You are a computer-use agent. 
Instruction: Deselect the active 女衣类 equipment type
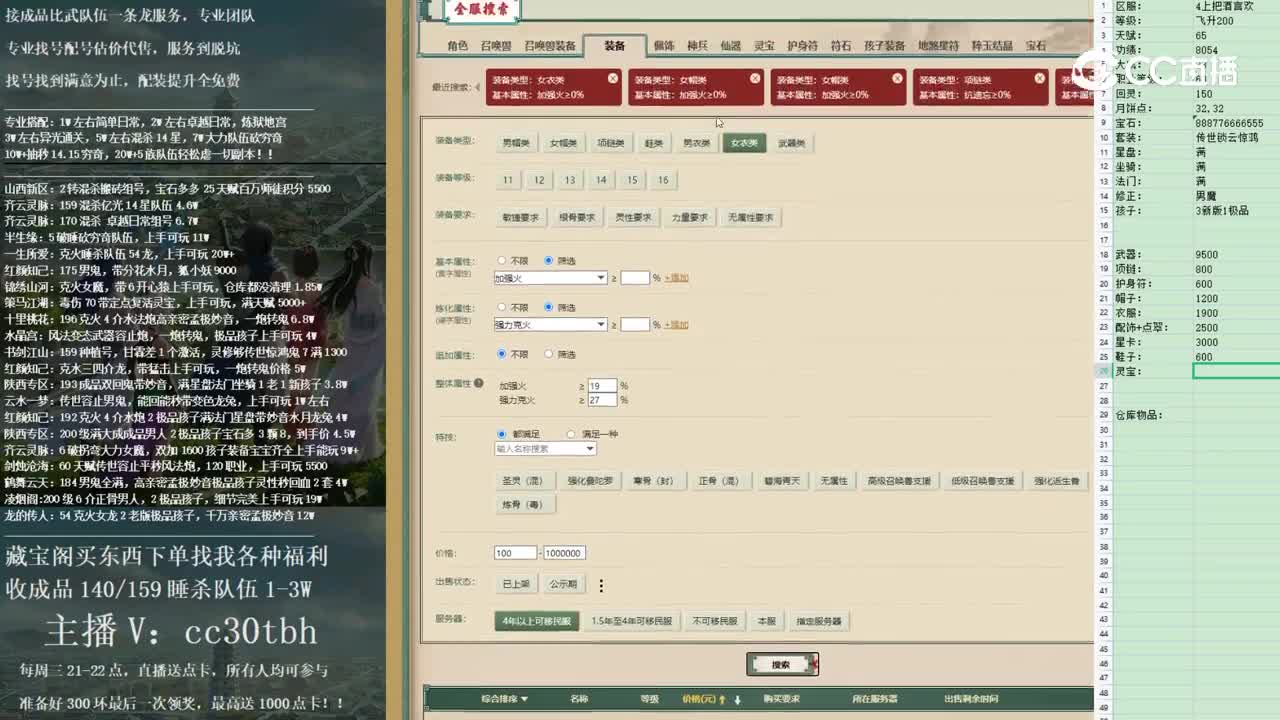tap(744, 143)
